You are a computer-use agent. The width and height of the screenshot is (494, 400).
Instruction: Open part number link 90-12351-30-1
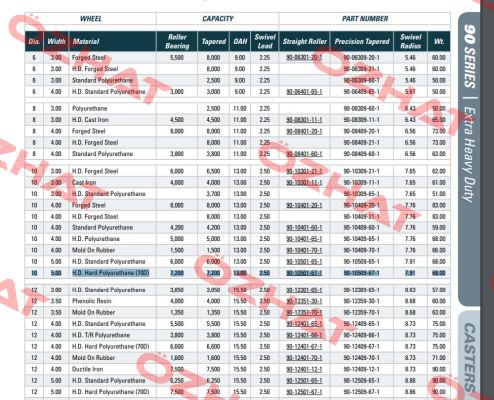(304, 301)
